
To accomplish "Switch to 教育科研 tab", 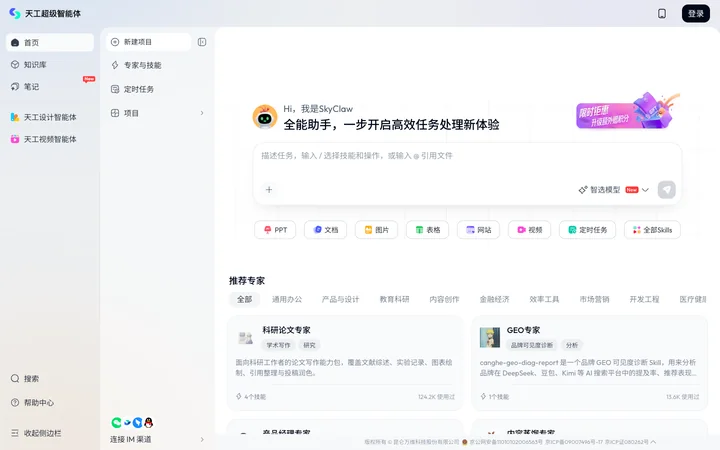I will point(394,299).
